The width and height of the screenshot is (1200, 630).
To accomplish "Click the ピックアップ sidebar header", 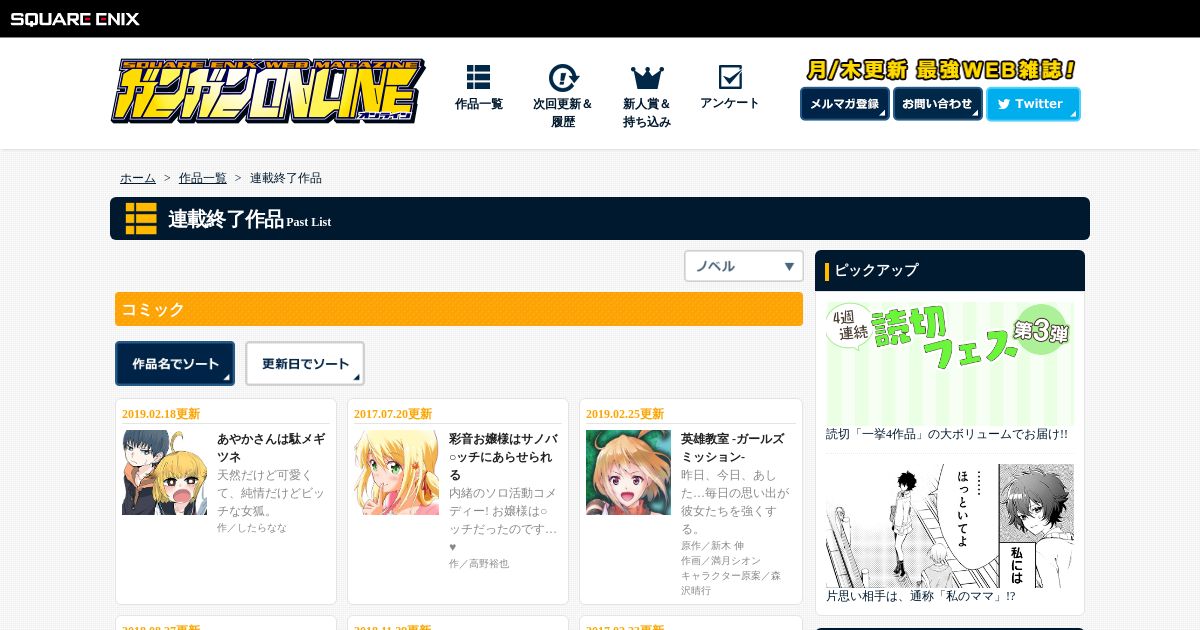I will tap(950, 270).
